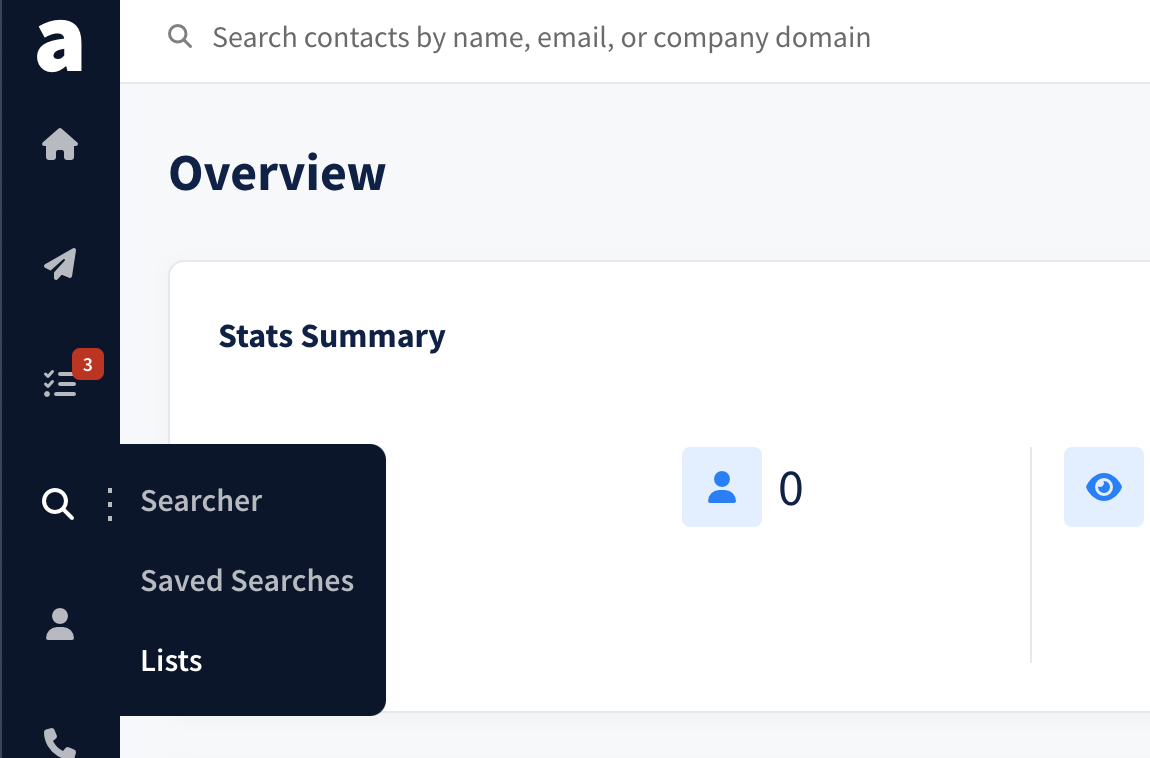Click the blue eye views icon
This screenshot has width=1150, height=758.
tap(1104, 487)
